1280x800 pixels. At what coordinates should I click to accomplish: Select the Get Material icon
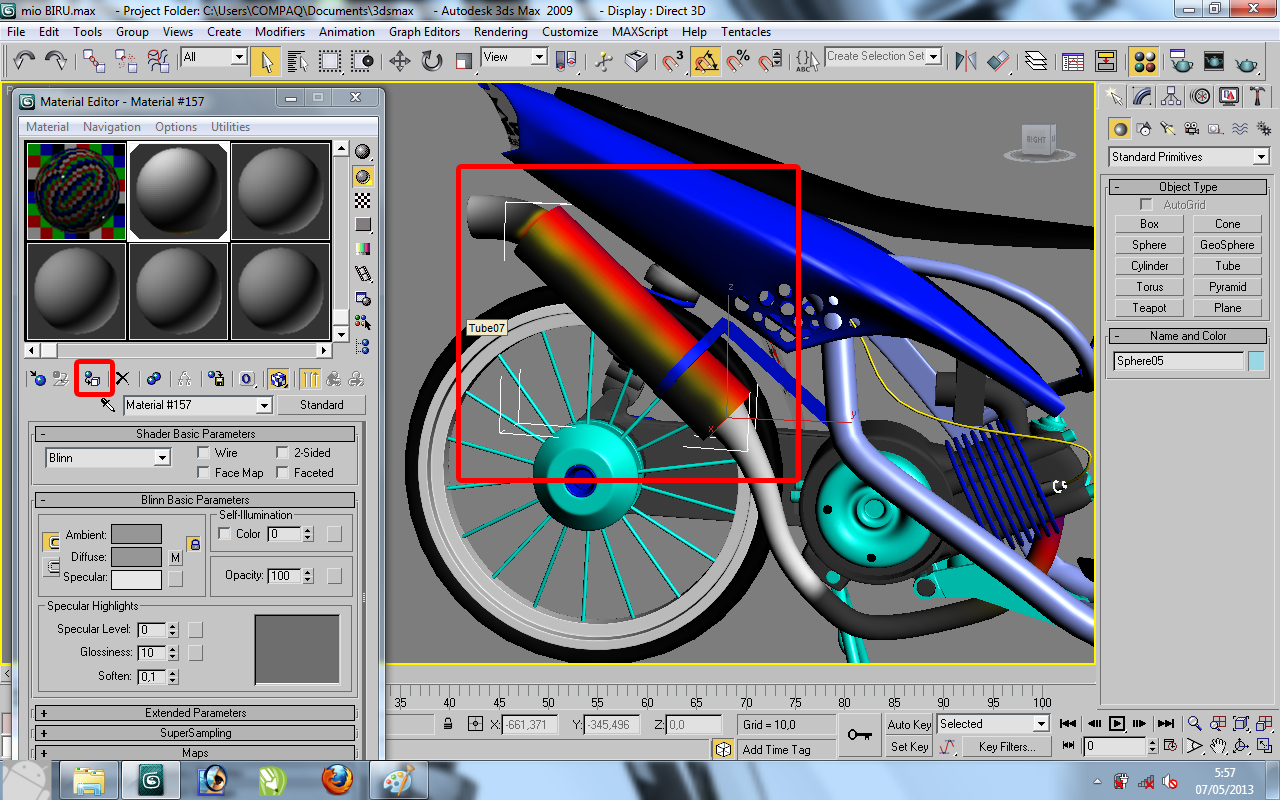click(37, 379)
